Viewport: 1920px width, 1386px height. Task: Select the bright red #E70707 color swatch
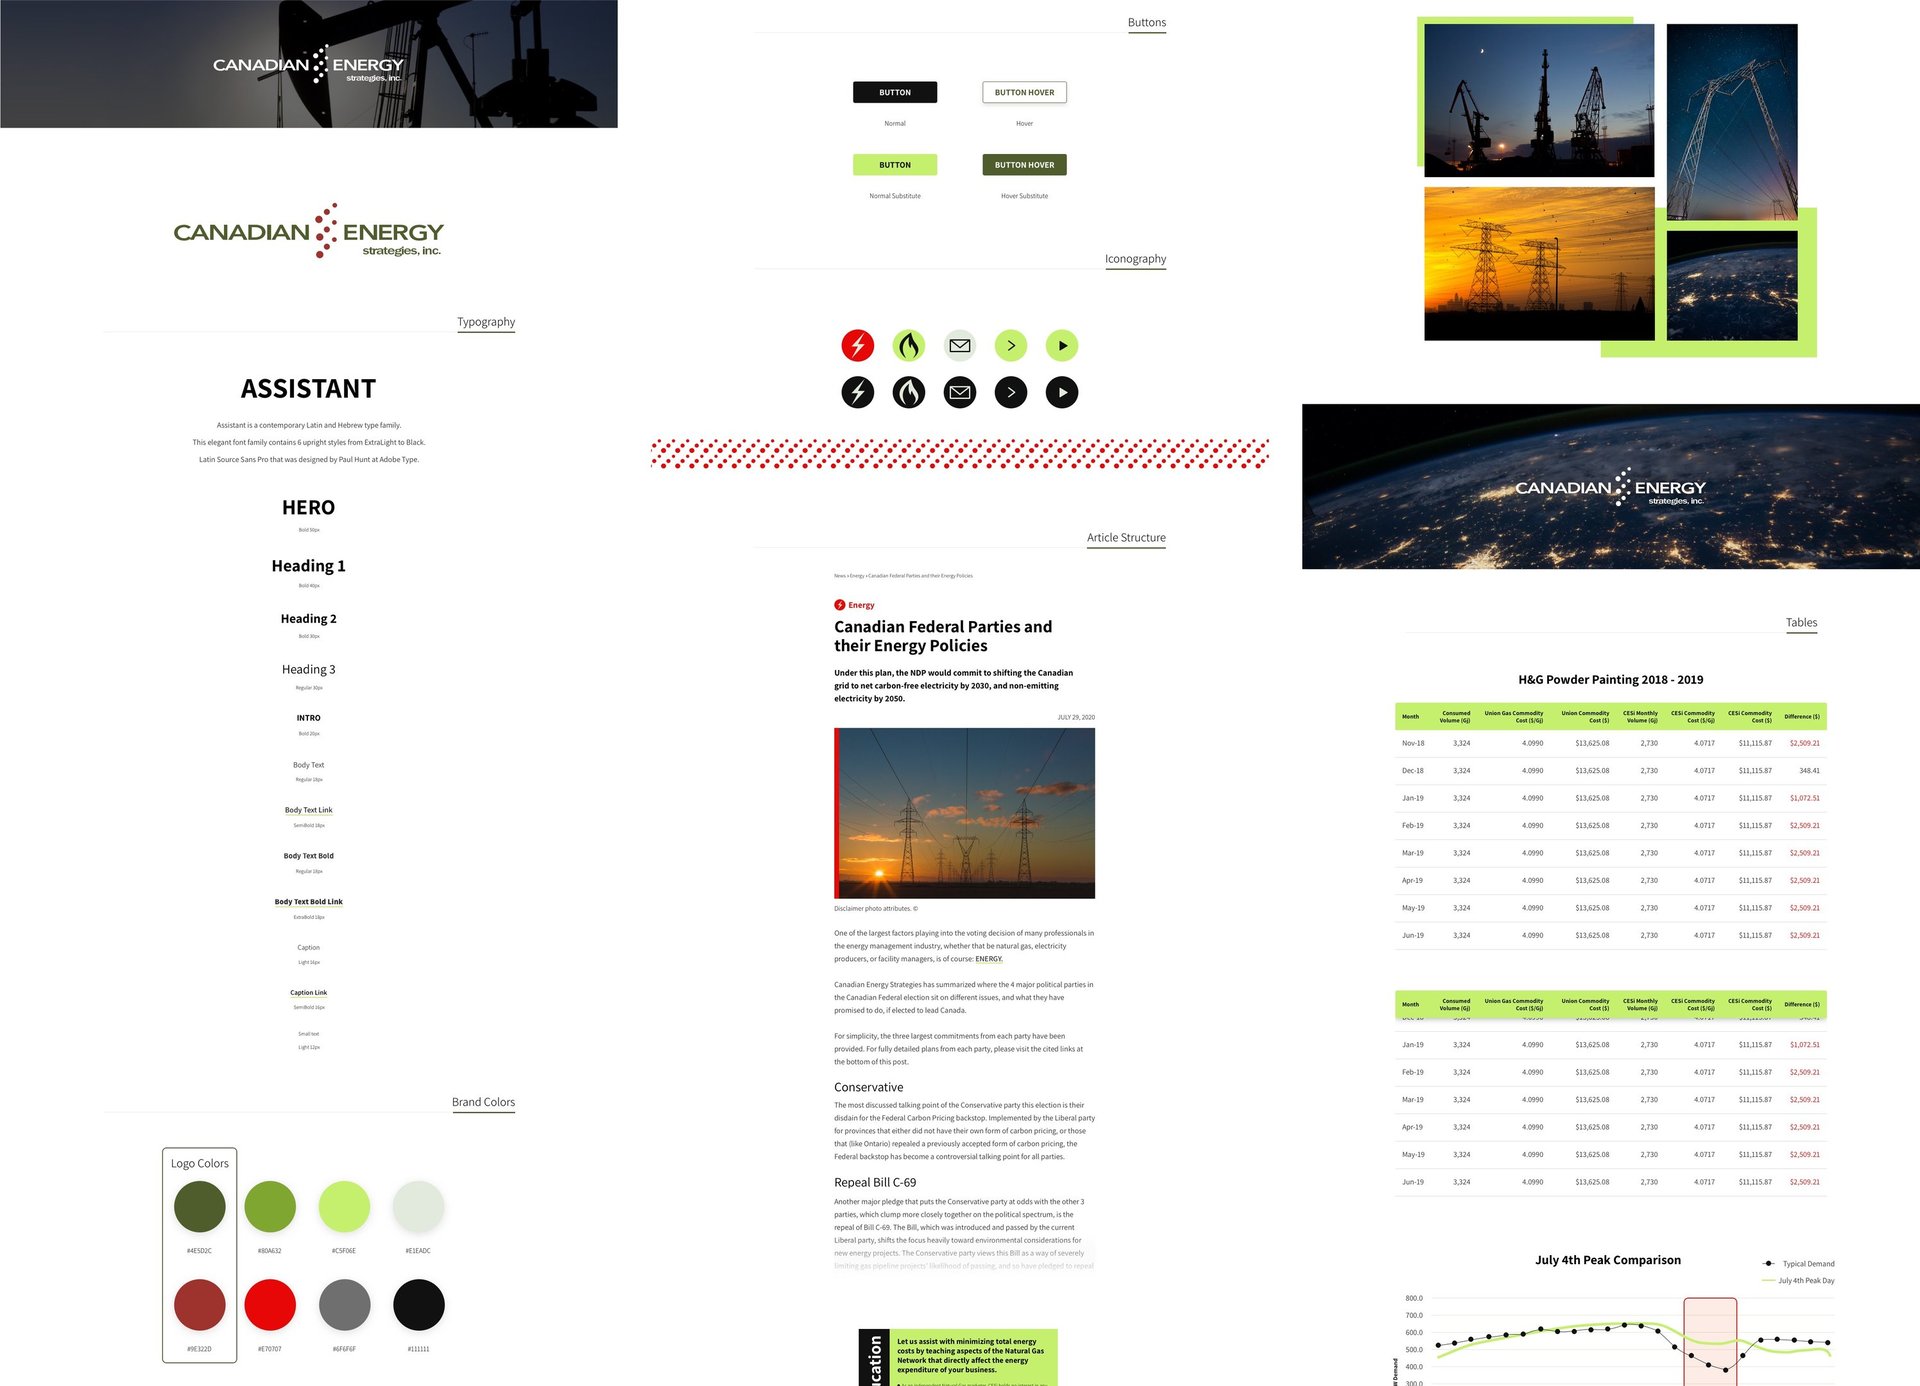(270, 1305)
